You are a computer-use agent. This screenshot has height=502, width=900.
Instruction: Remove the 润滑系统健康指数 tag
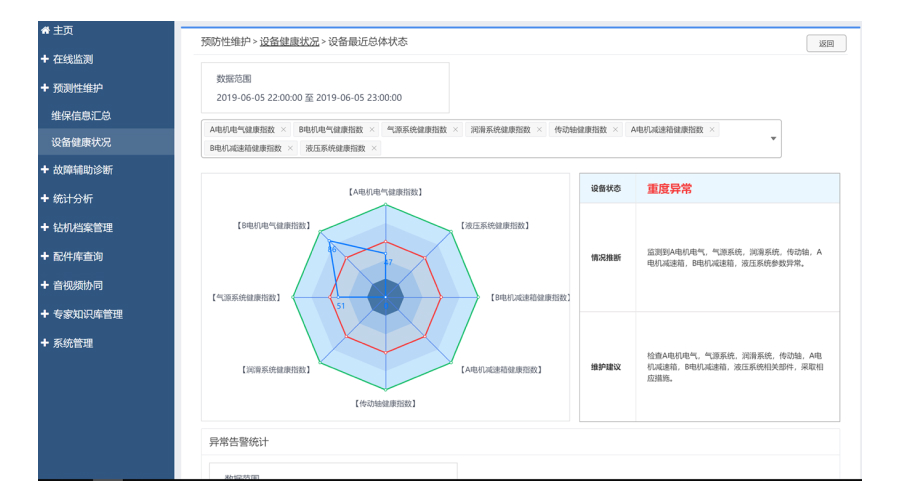(x=539, y=130)
